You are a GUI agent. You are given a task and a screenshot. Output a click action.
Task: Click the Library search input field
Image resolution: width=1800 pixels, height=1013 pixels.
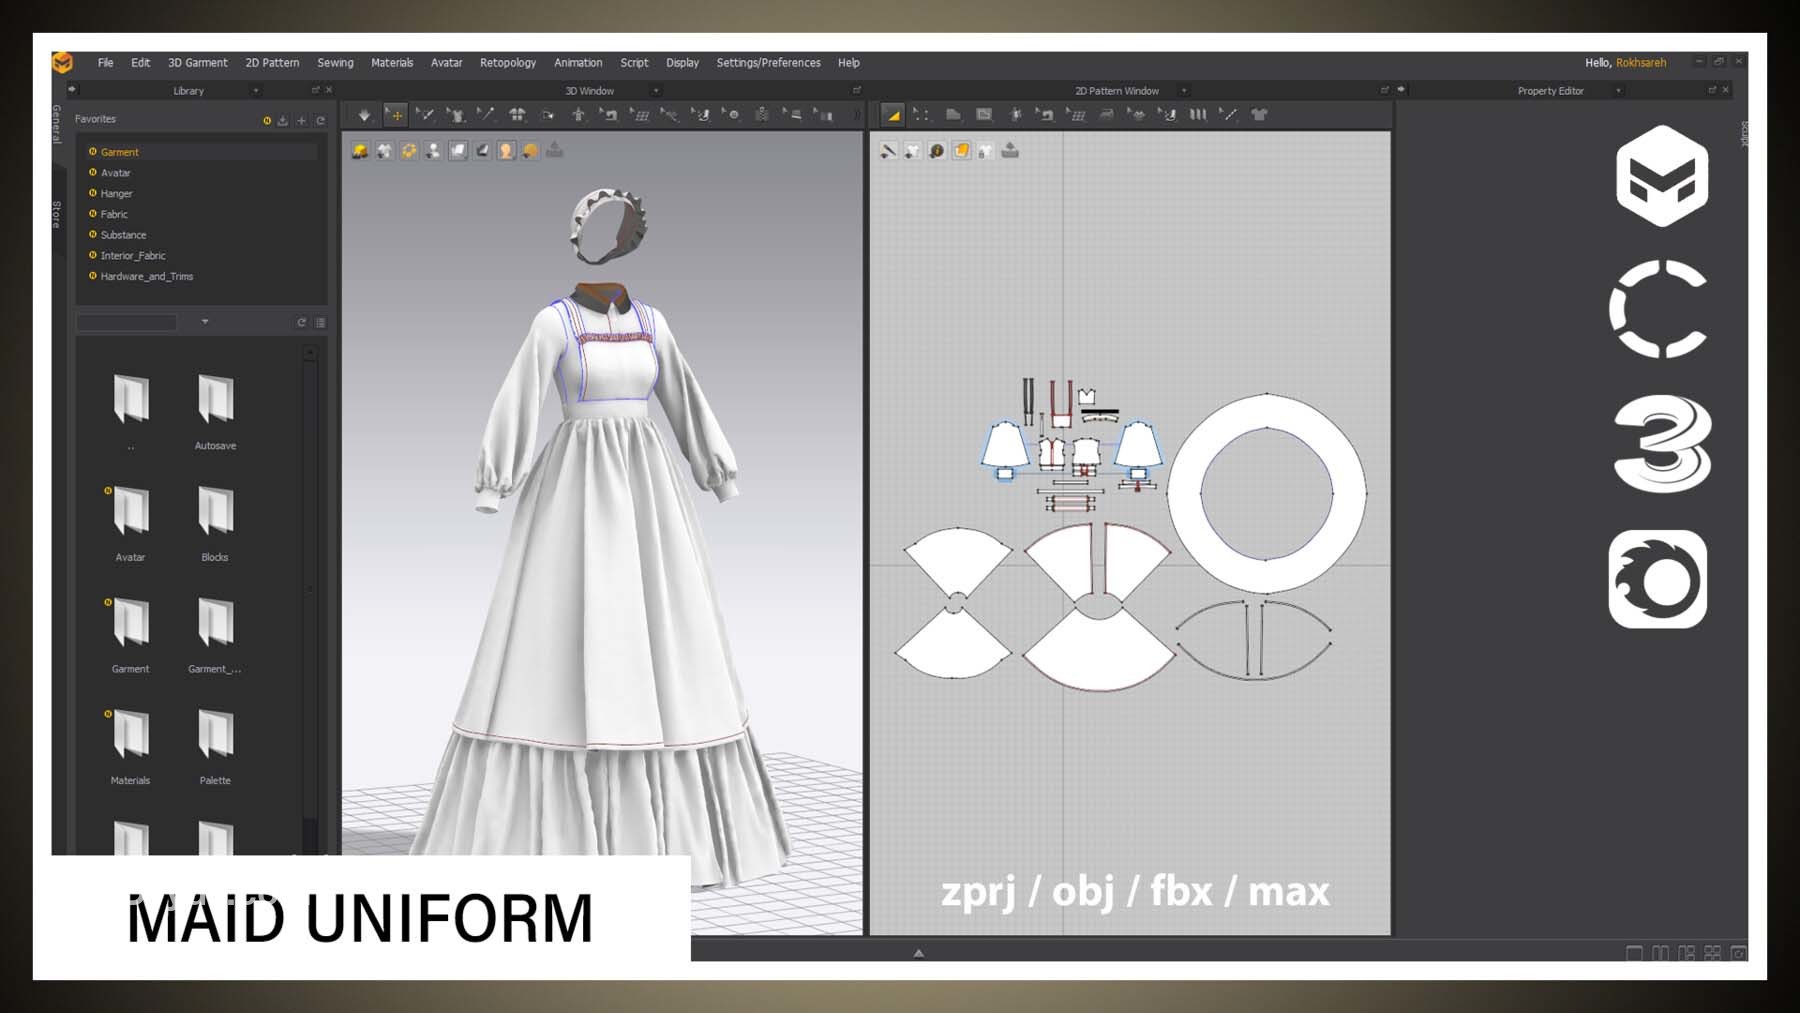click(127, 322)
